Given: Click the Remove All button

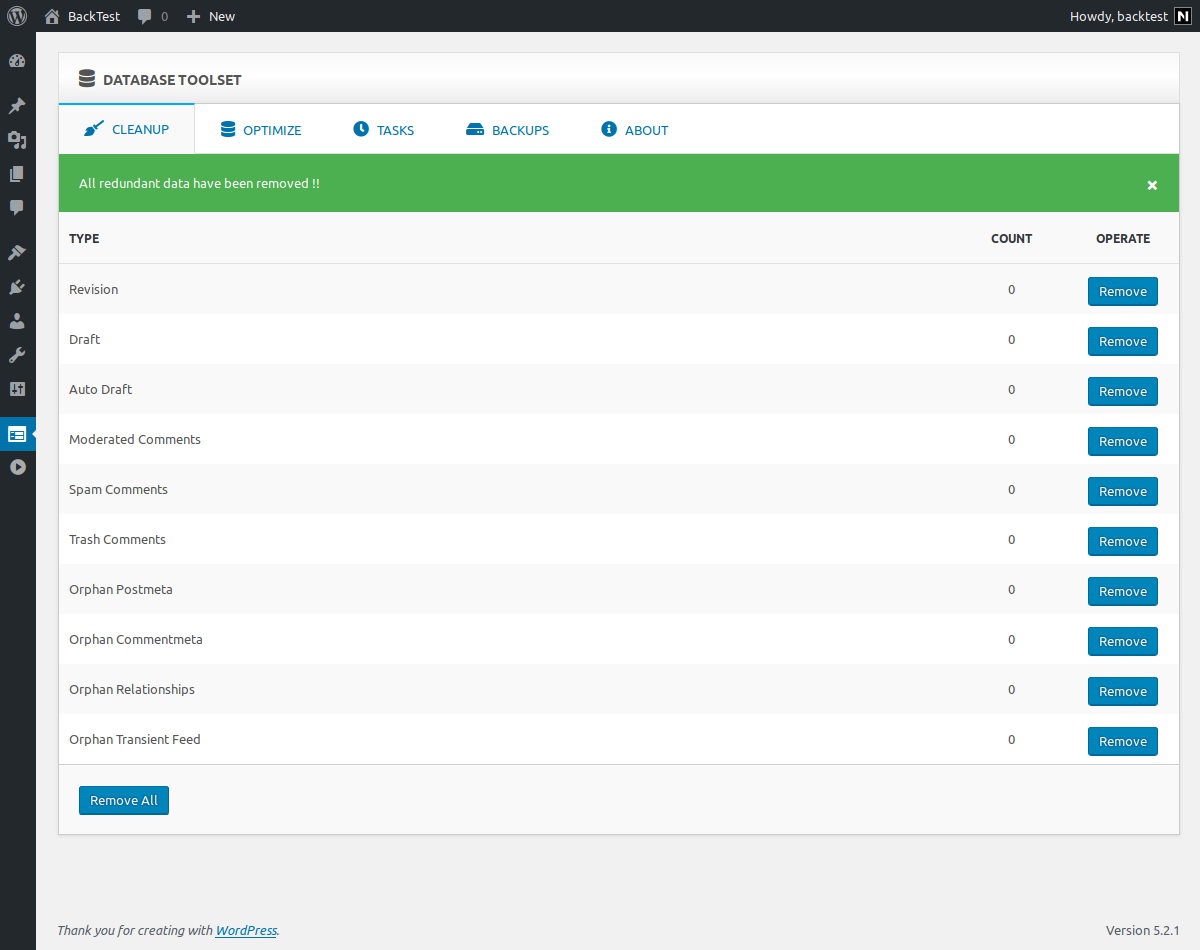Looking at the screenshot, I should (124, 800).
